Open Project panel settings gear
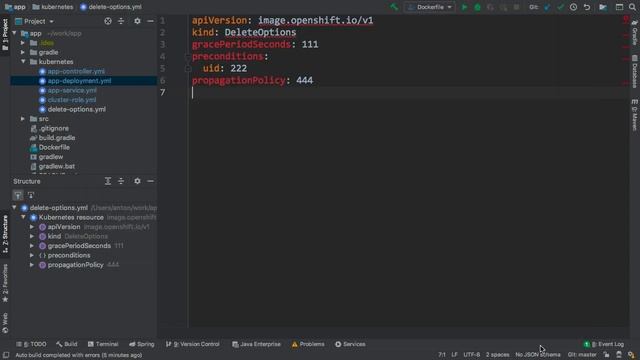 137,21
